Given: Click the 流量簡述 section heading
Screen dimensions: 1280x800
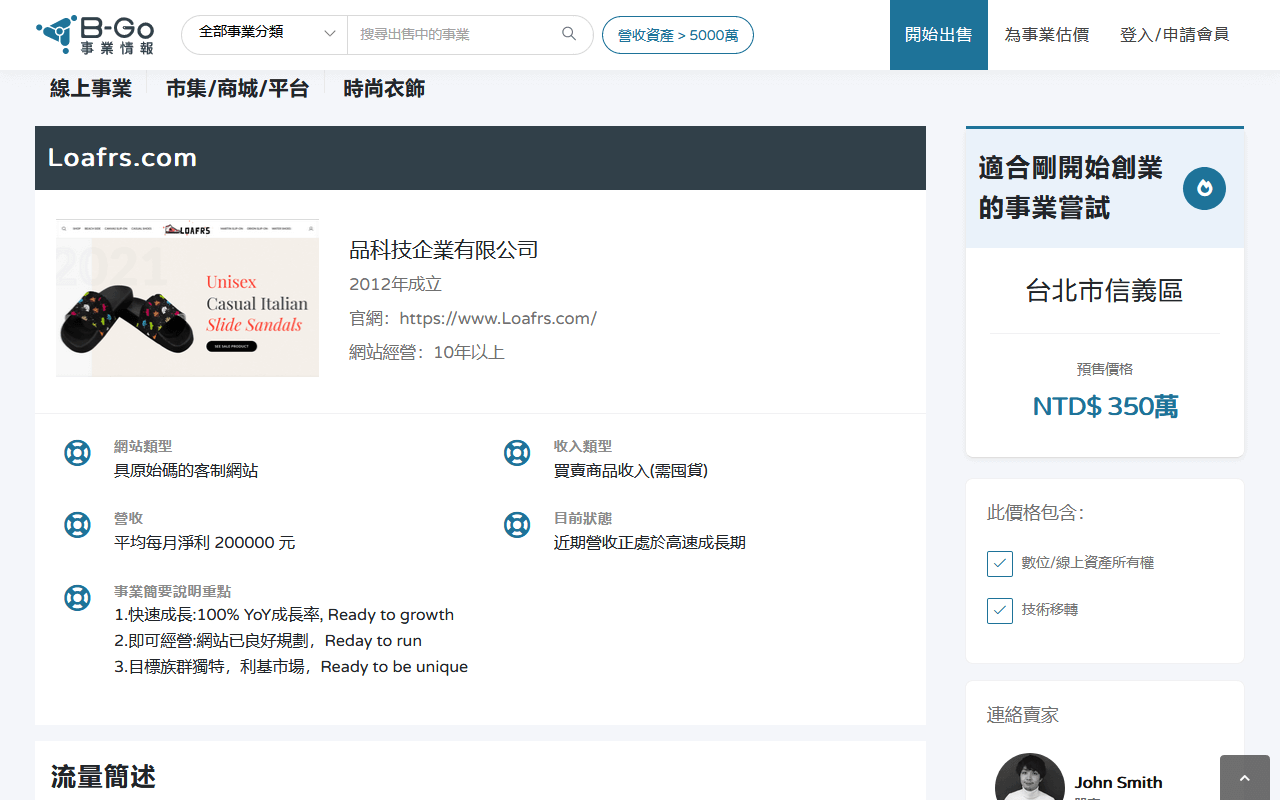Looking at the screenshot, I should 103,776.
